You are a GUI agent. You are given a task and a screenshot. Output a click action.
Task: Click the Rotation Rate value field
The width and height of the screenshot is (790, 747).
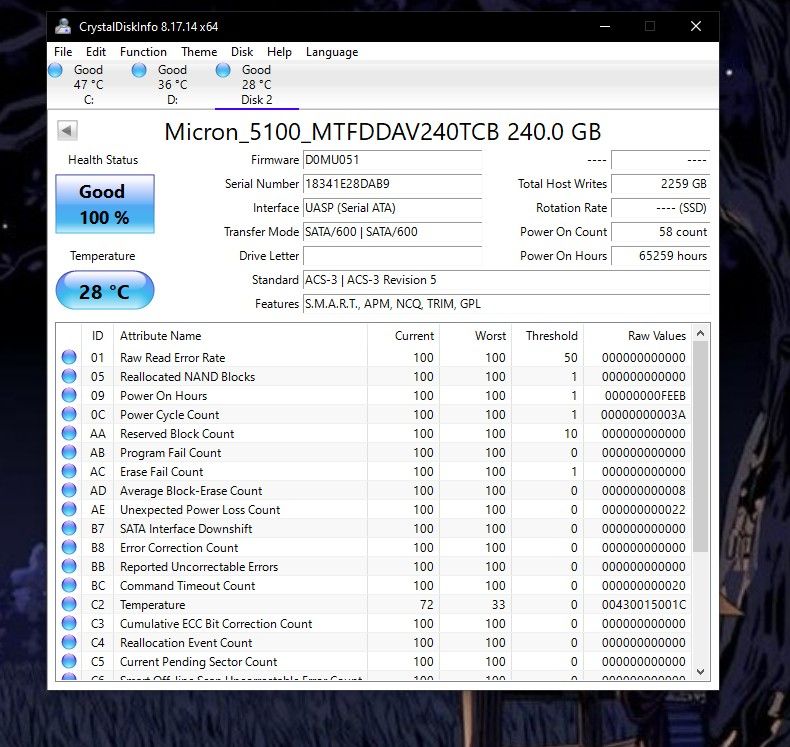(661, 208)
